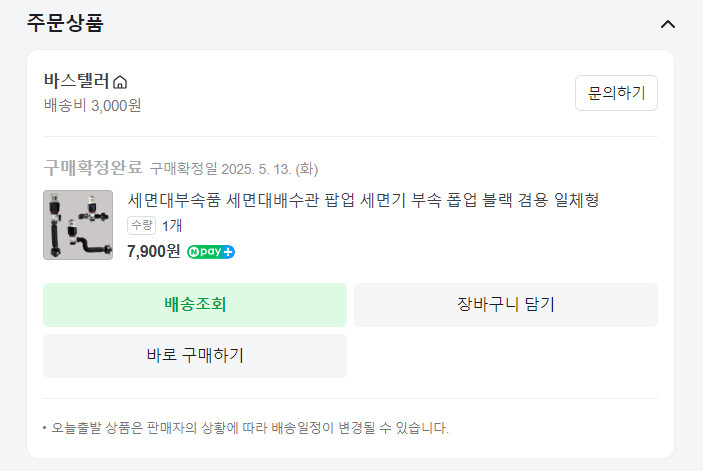
Task: Open the 바스텔러 store home icon
Action: pyautogui.click(x=120, y=82)
